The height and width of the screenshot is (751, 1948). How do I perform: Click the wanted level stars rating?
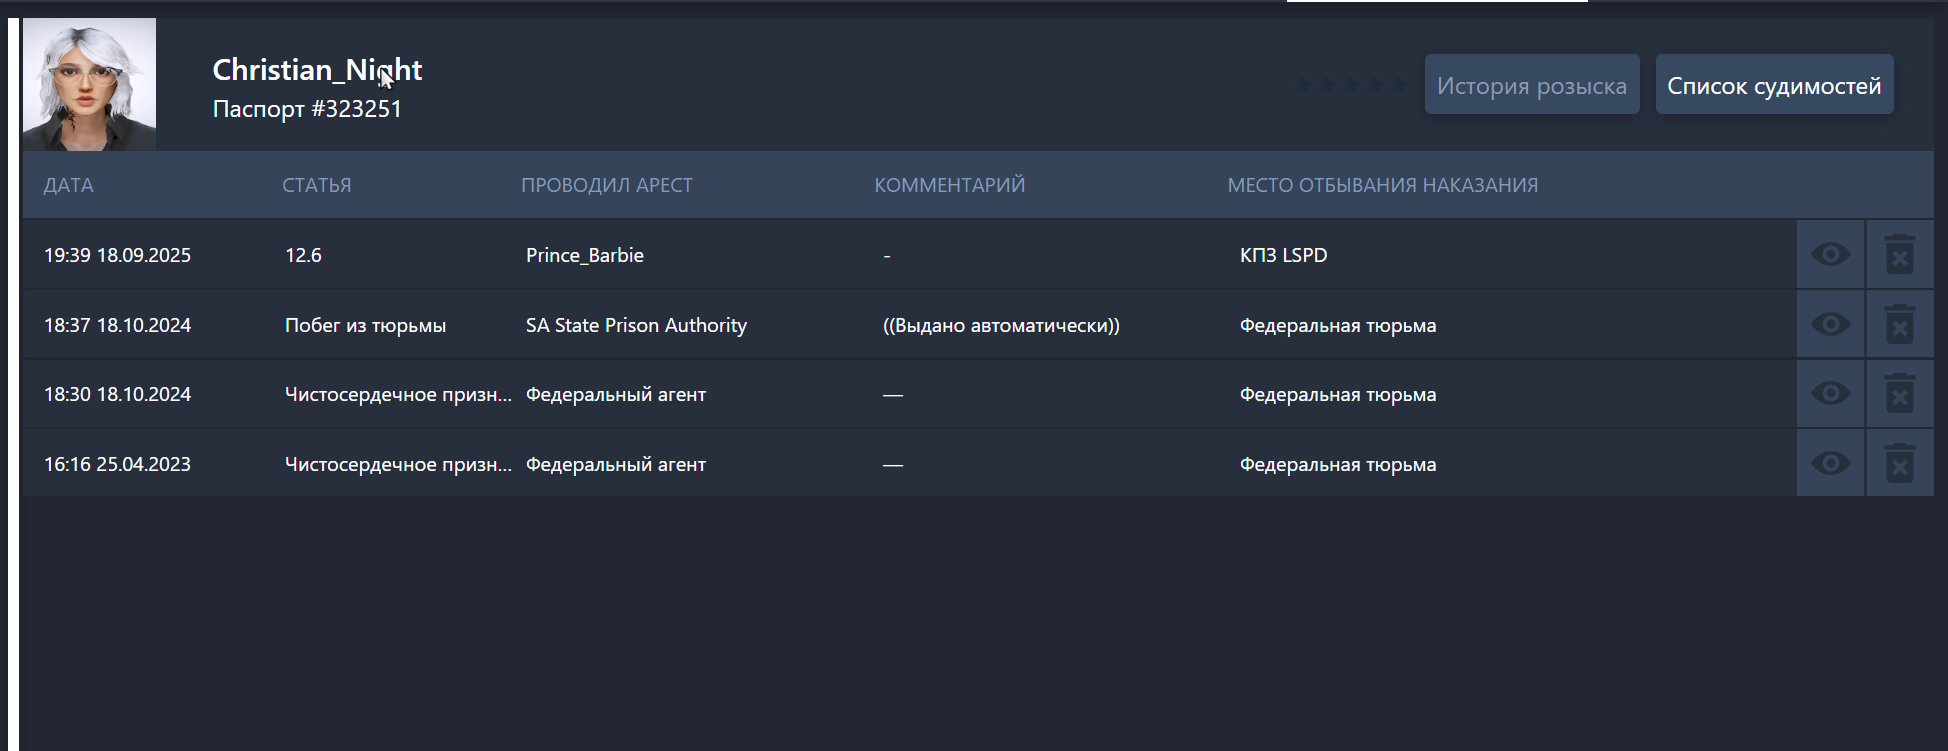1350,85
